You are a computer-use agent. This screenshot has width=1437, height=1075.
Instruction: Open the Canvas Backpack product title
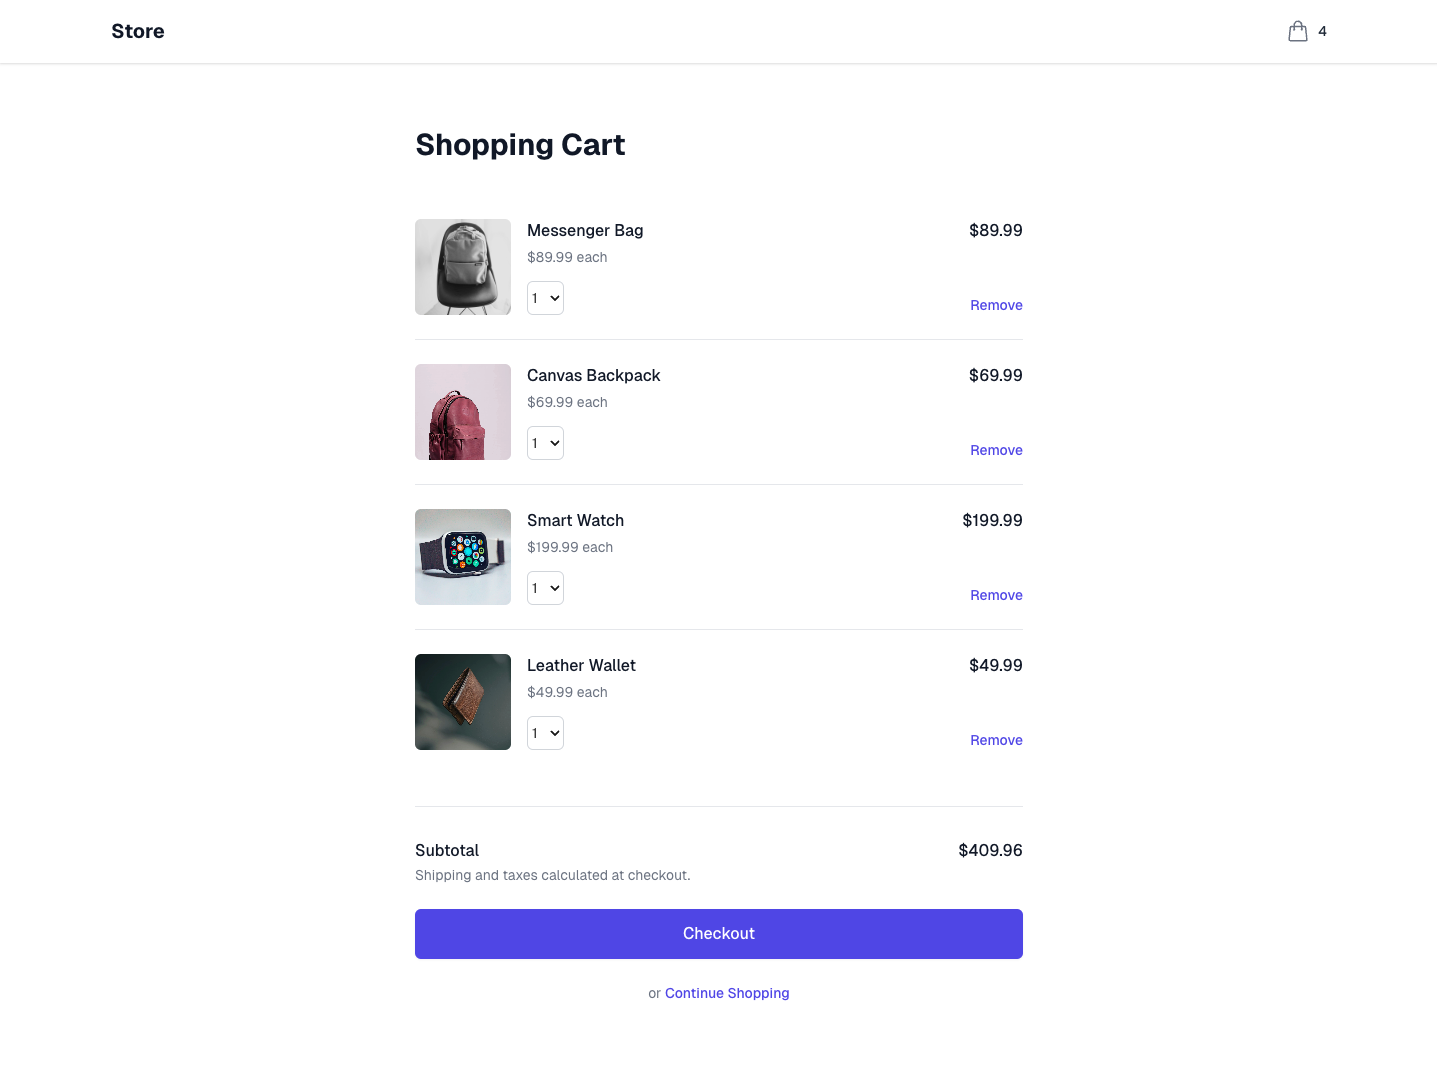(593, 375)
